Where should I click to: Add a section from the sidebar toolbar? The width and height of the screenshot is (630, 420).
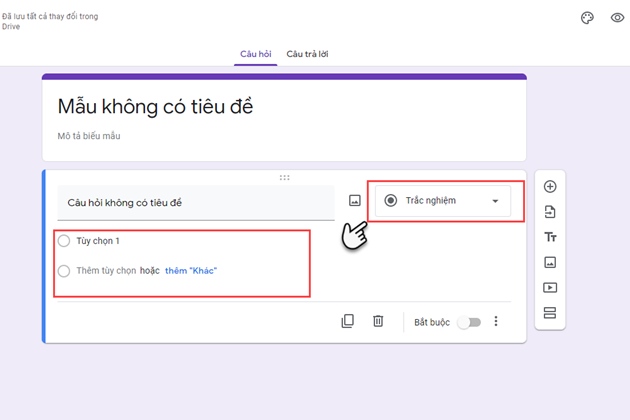click(x=550, y=313)
